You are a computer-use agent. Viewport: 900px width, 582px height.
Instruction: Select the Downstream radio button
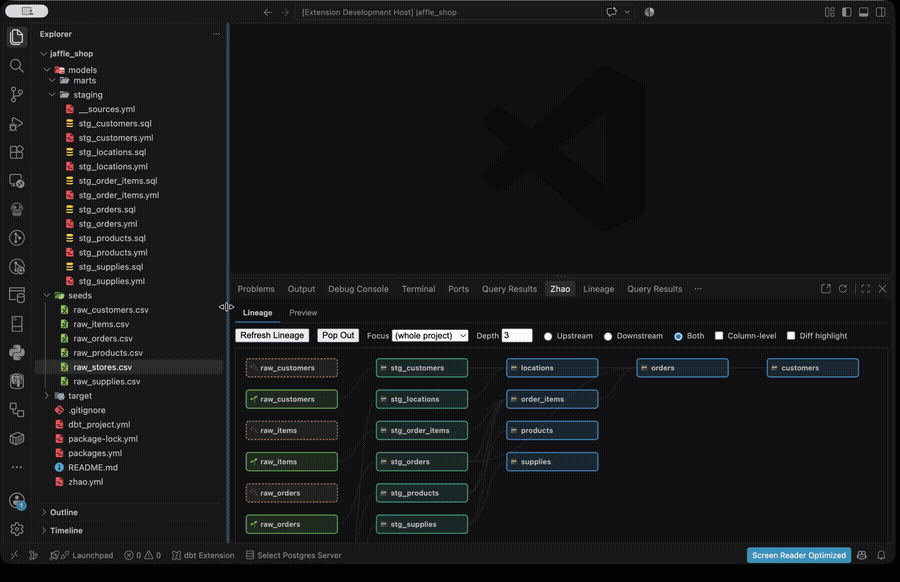click(608, 336)
